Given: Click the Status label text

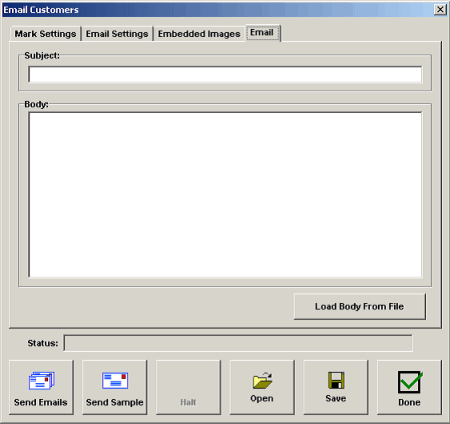Looking at the screenshot, I should (43, 343).
